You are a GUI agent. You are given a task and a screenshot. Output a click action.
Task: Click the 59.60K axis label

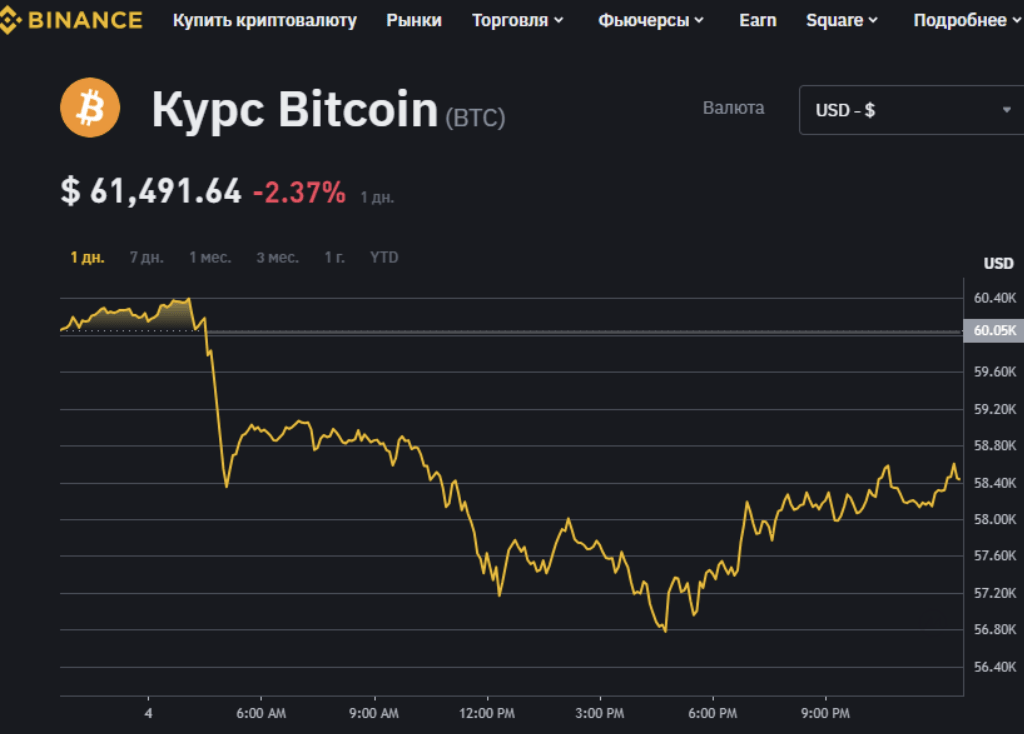pyautogui.click(x=995, y=372)
